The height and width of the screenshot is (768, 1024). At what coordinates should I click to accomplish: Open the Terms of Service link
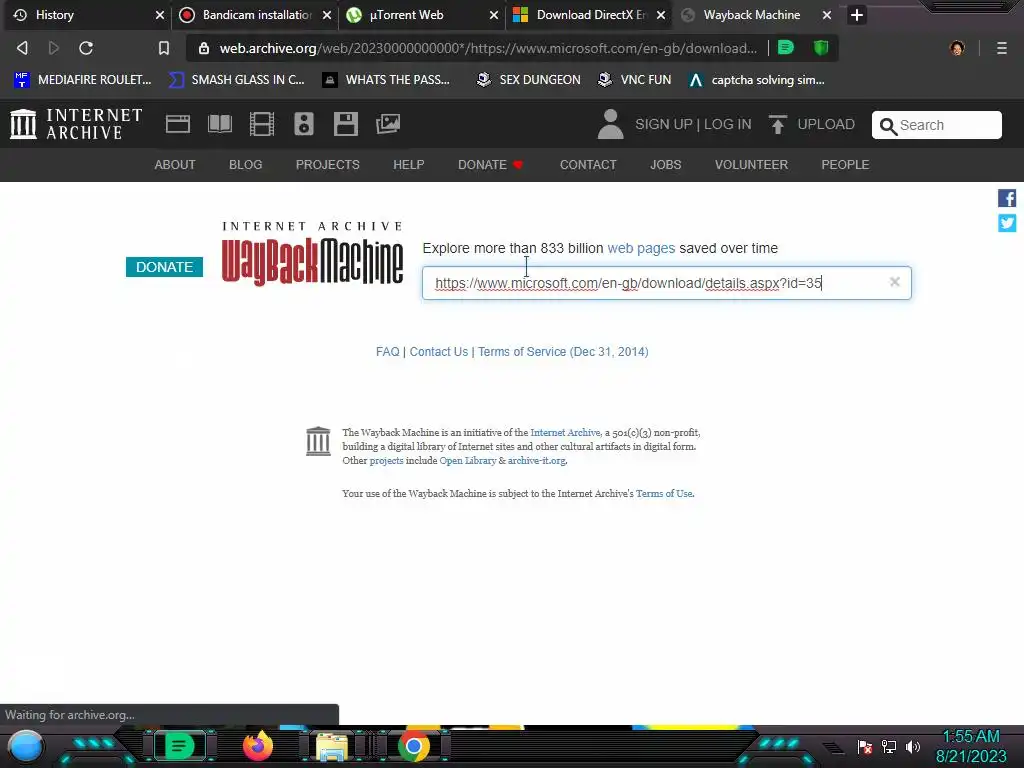pos(563,351)
